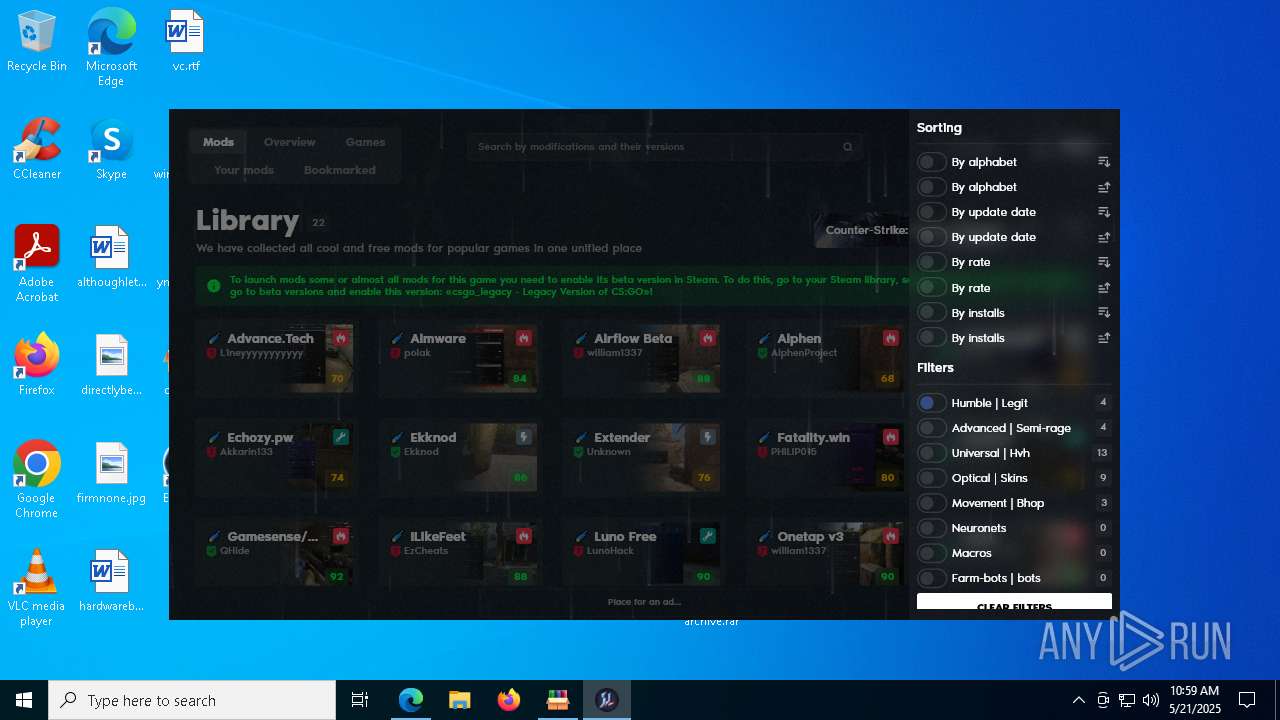Screen dimensions: 1280x720
Task: Click the descending sort icon for first By rate
Action: click(1104, 262)
